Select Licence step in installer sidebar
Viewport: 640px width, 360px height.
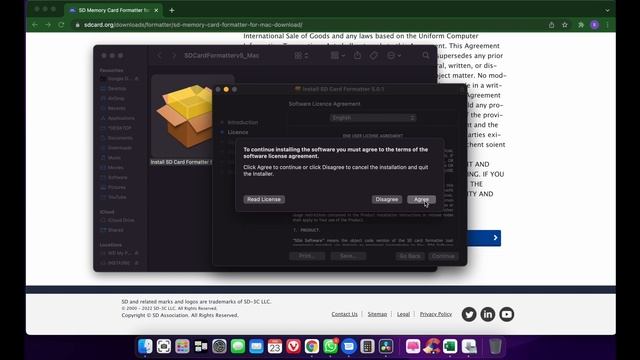point(238,132)
